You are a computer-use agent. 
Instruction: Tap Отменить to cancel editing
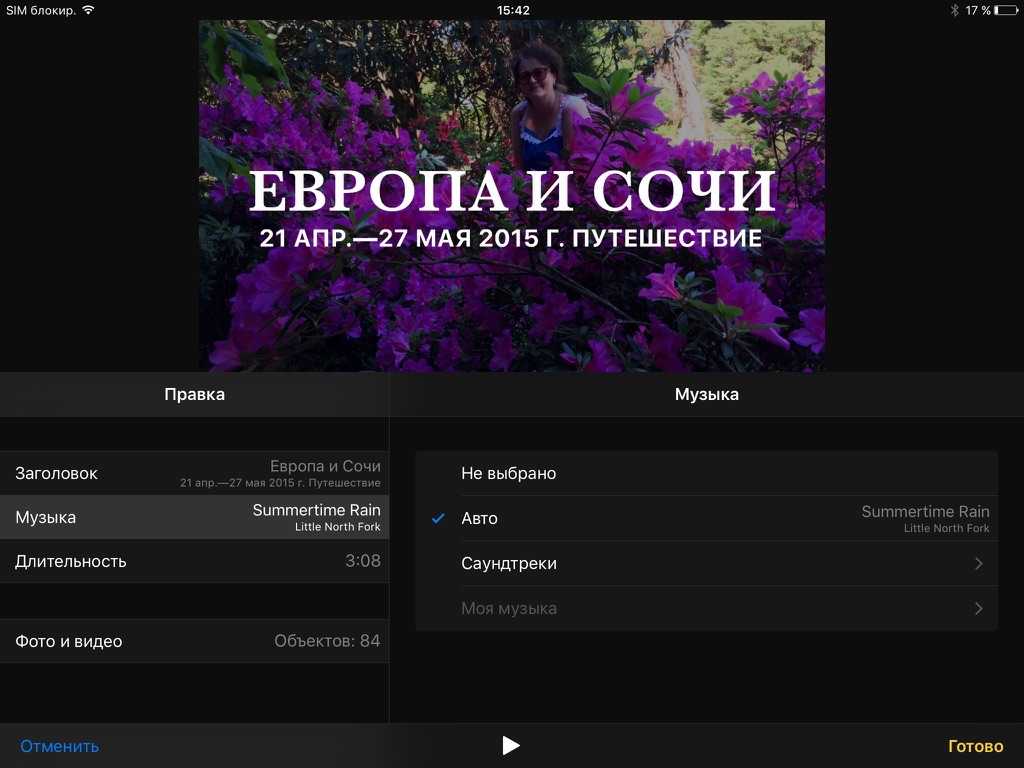[x=60, y=746]
